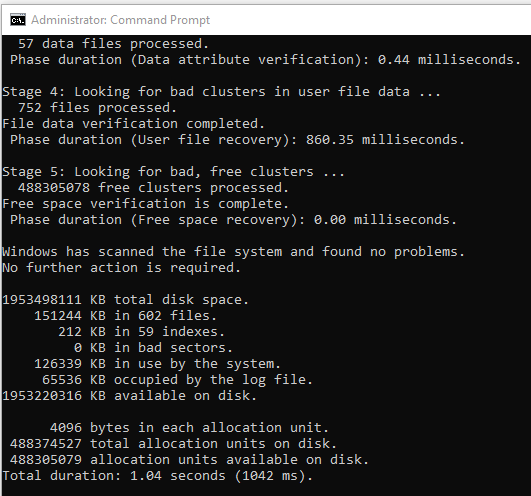Viewport: 531px width, 496px height.
Task: Click the Stage 4 bad clusters heading
Action: (x=222, y=92)
